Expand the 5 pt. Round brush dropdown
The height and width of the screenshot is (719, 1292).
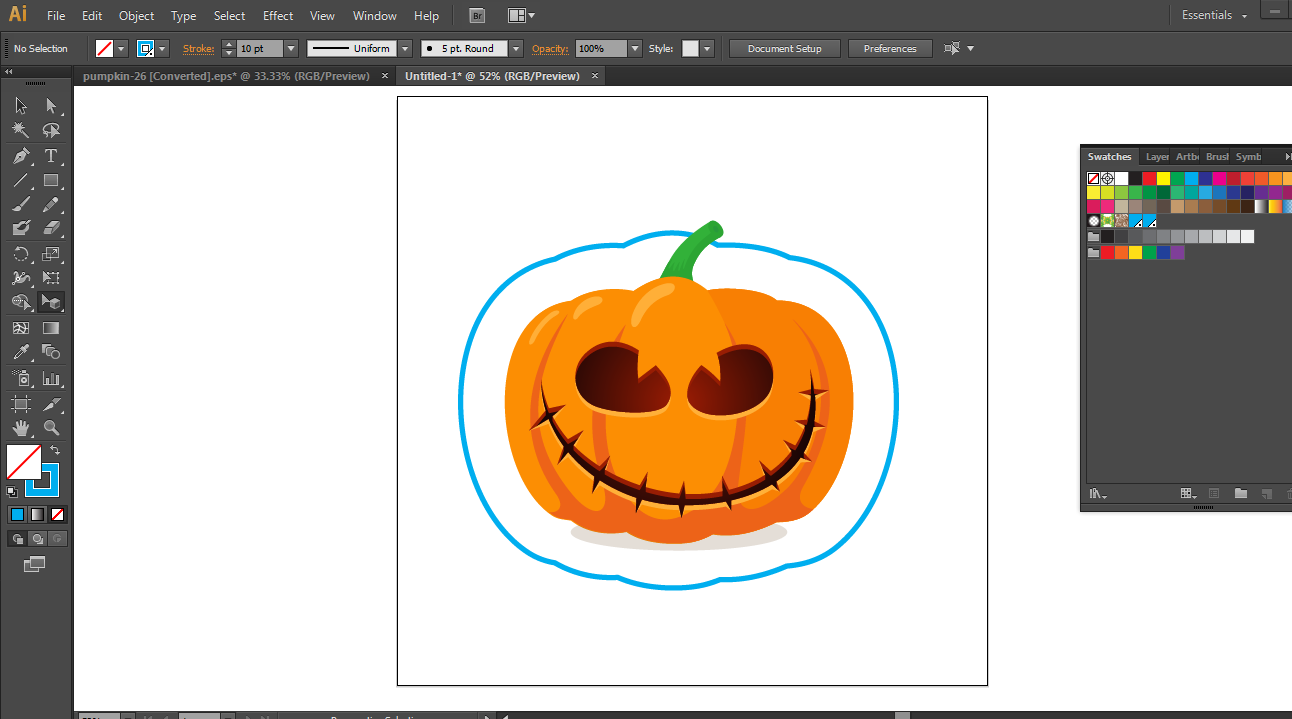(x=516, y=48)
